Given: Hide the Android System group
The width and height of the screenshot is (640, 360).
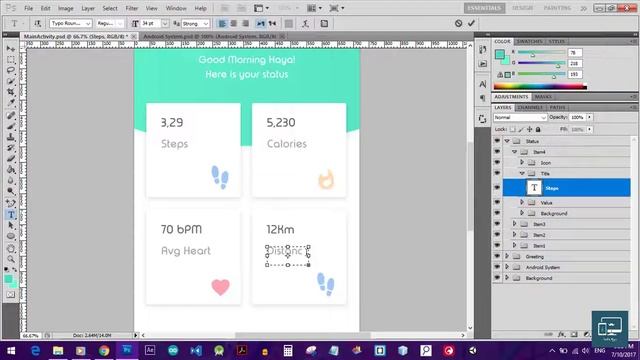Looking at the screenshot, I should coord(497,267).
